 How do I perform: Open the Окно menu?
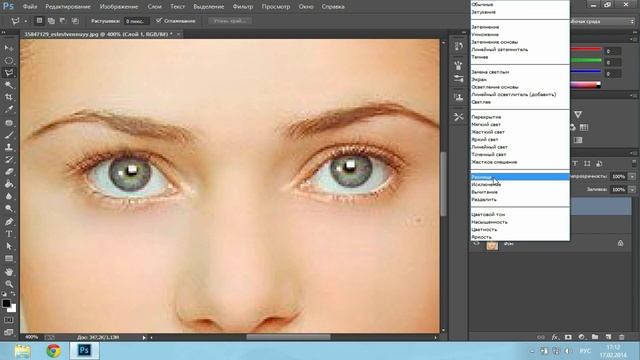[x=306, y=7]
